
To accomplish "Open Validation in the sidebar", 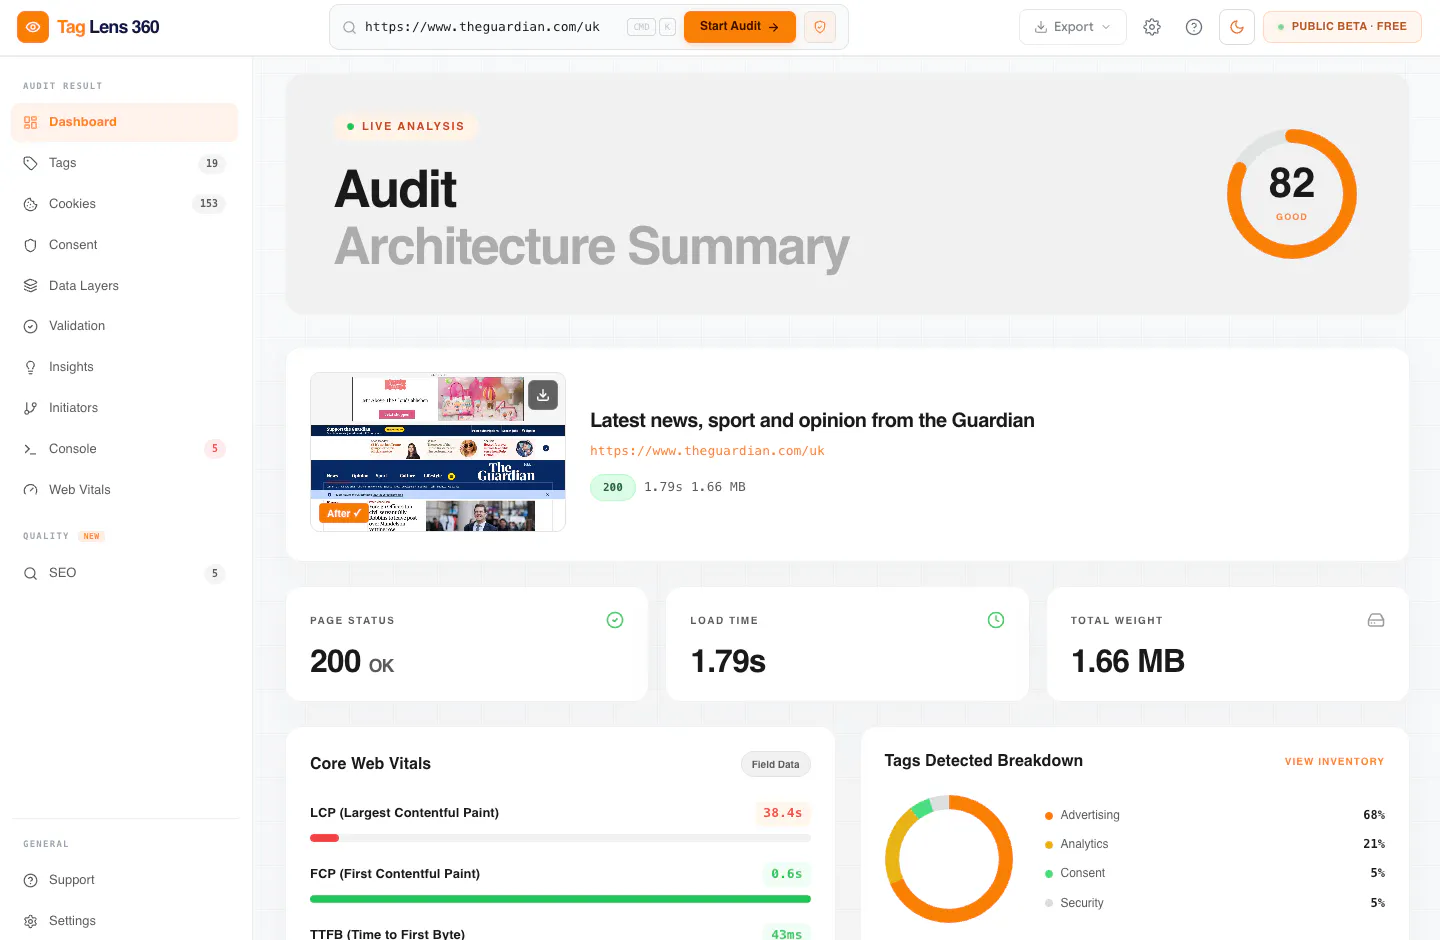I will coord(125,326).
